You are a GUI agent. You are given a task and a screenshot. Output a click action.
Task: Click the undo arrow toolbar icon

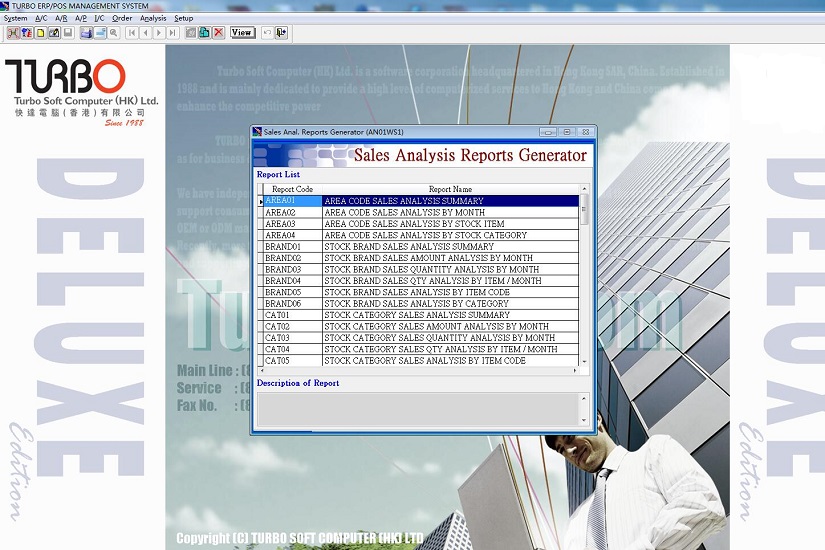coord(267,33)
